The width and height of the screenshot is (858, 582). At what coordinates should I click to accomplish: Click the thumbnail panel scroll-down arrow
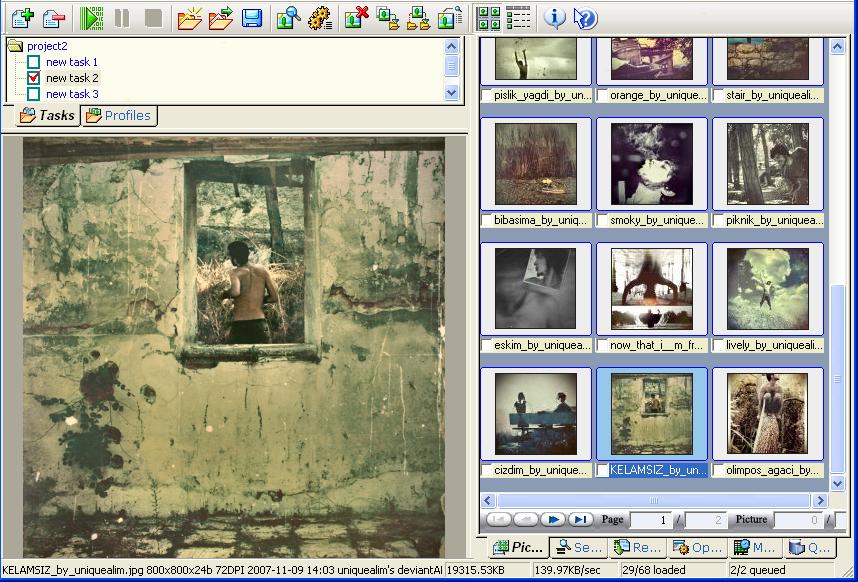[x=837, y=483]
